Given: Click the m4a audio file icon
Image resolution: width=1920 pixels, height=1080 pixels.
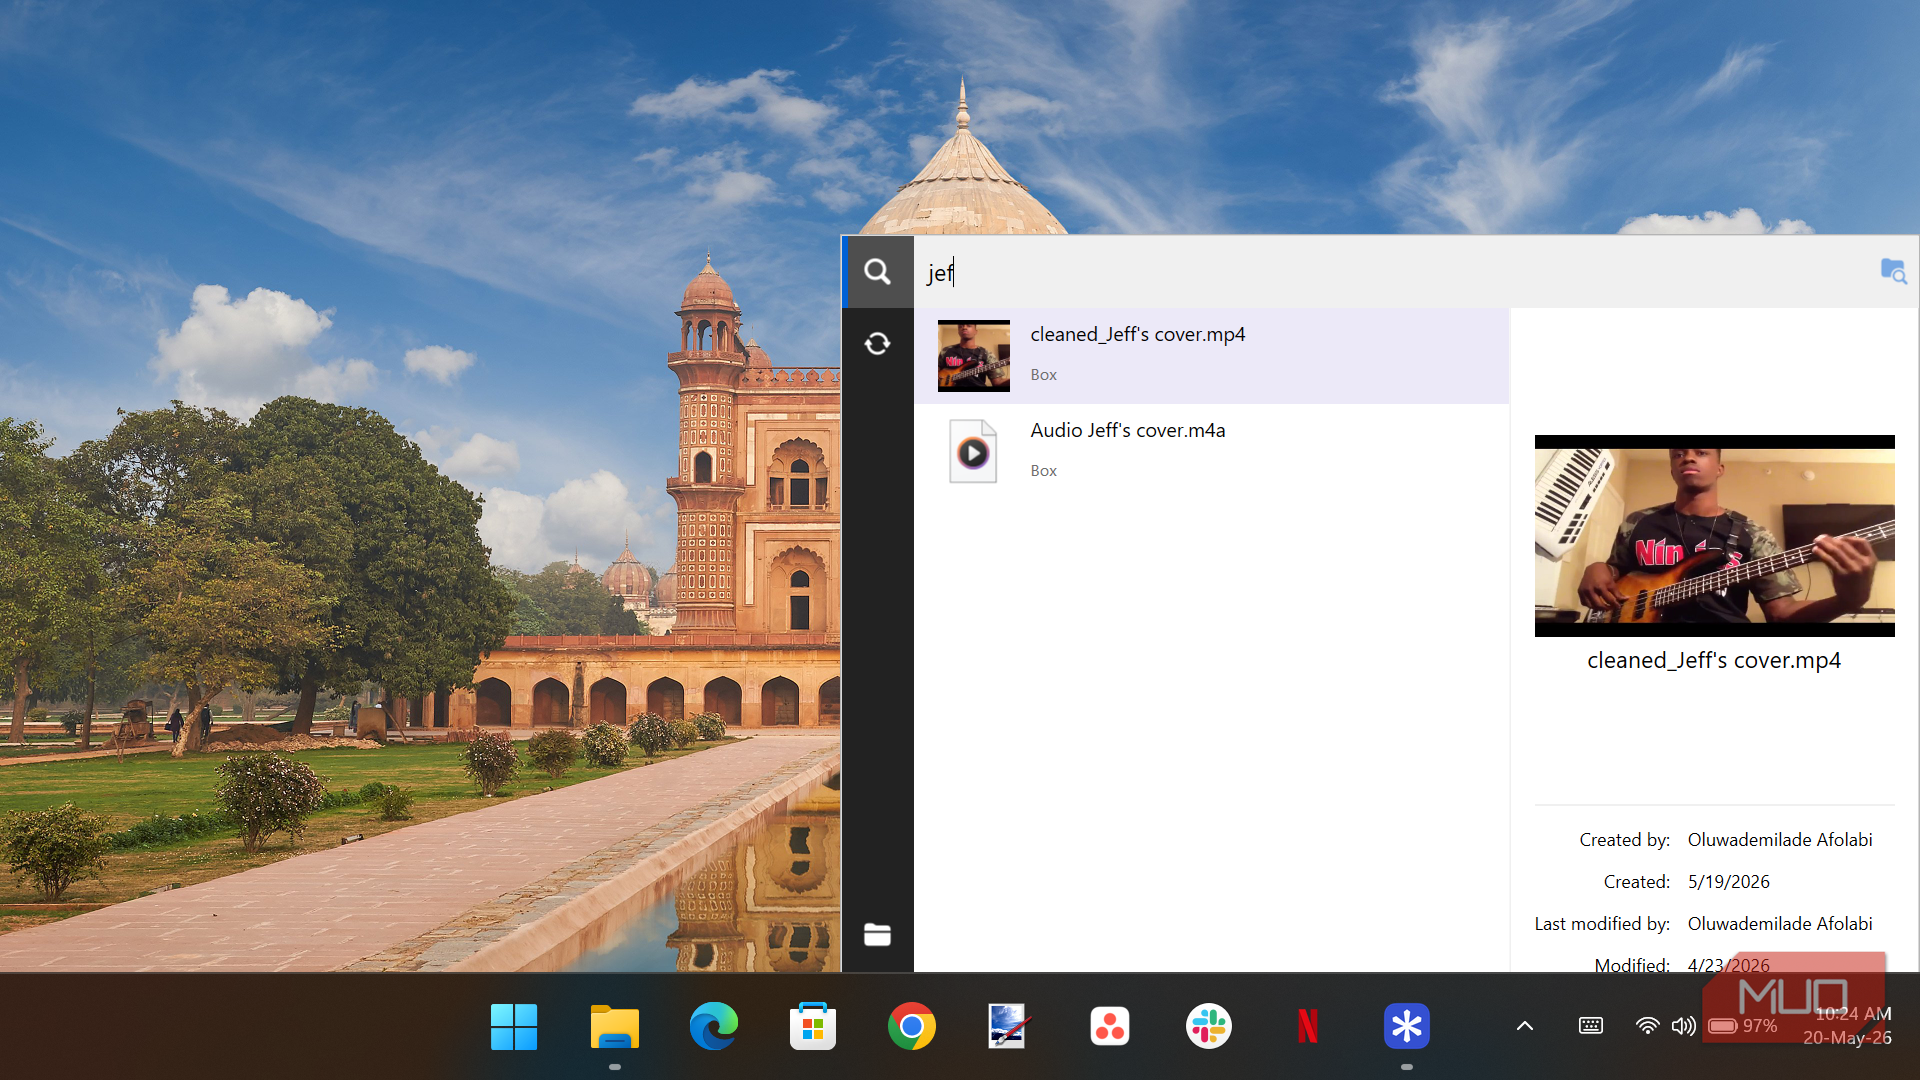Looking at the screenshot, I should coord(973,452).
